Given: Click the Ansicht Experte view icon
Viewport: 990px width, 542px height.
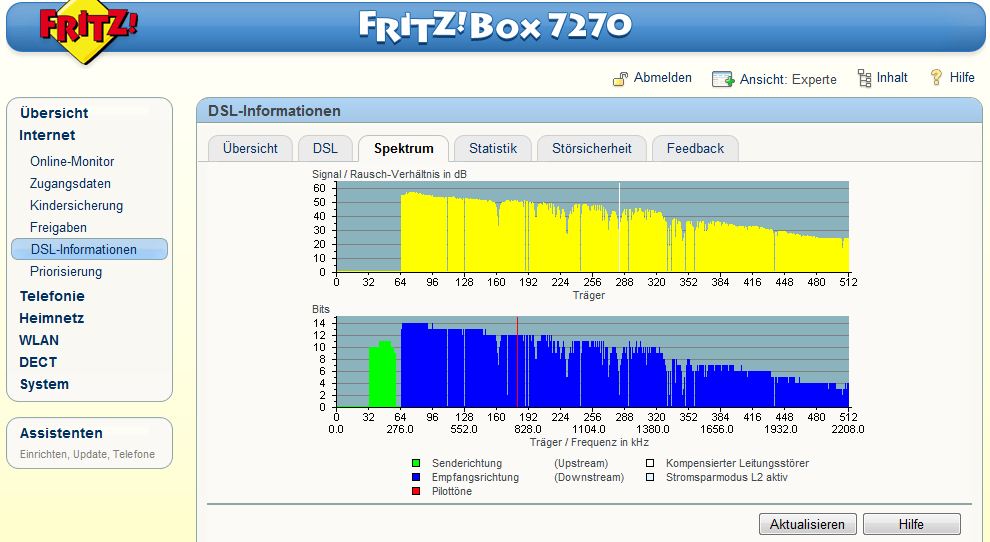Looking at the screenshot, I should click(723, 79).
